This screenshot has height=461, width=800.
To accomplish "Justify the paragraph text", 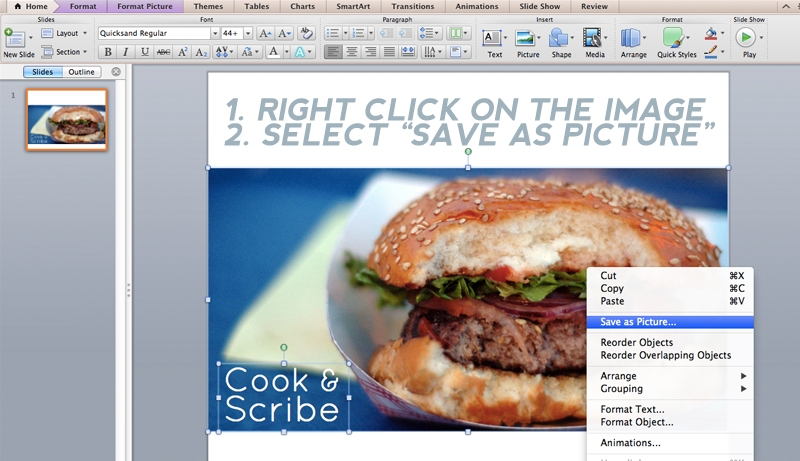I will click(389, 52).
